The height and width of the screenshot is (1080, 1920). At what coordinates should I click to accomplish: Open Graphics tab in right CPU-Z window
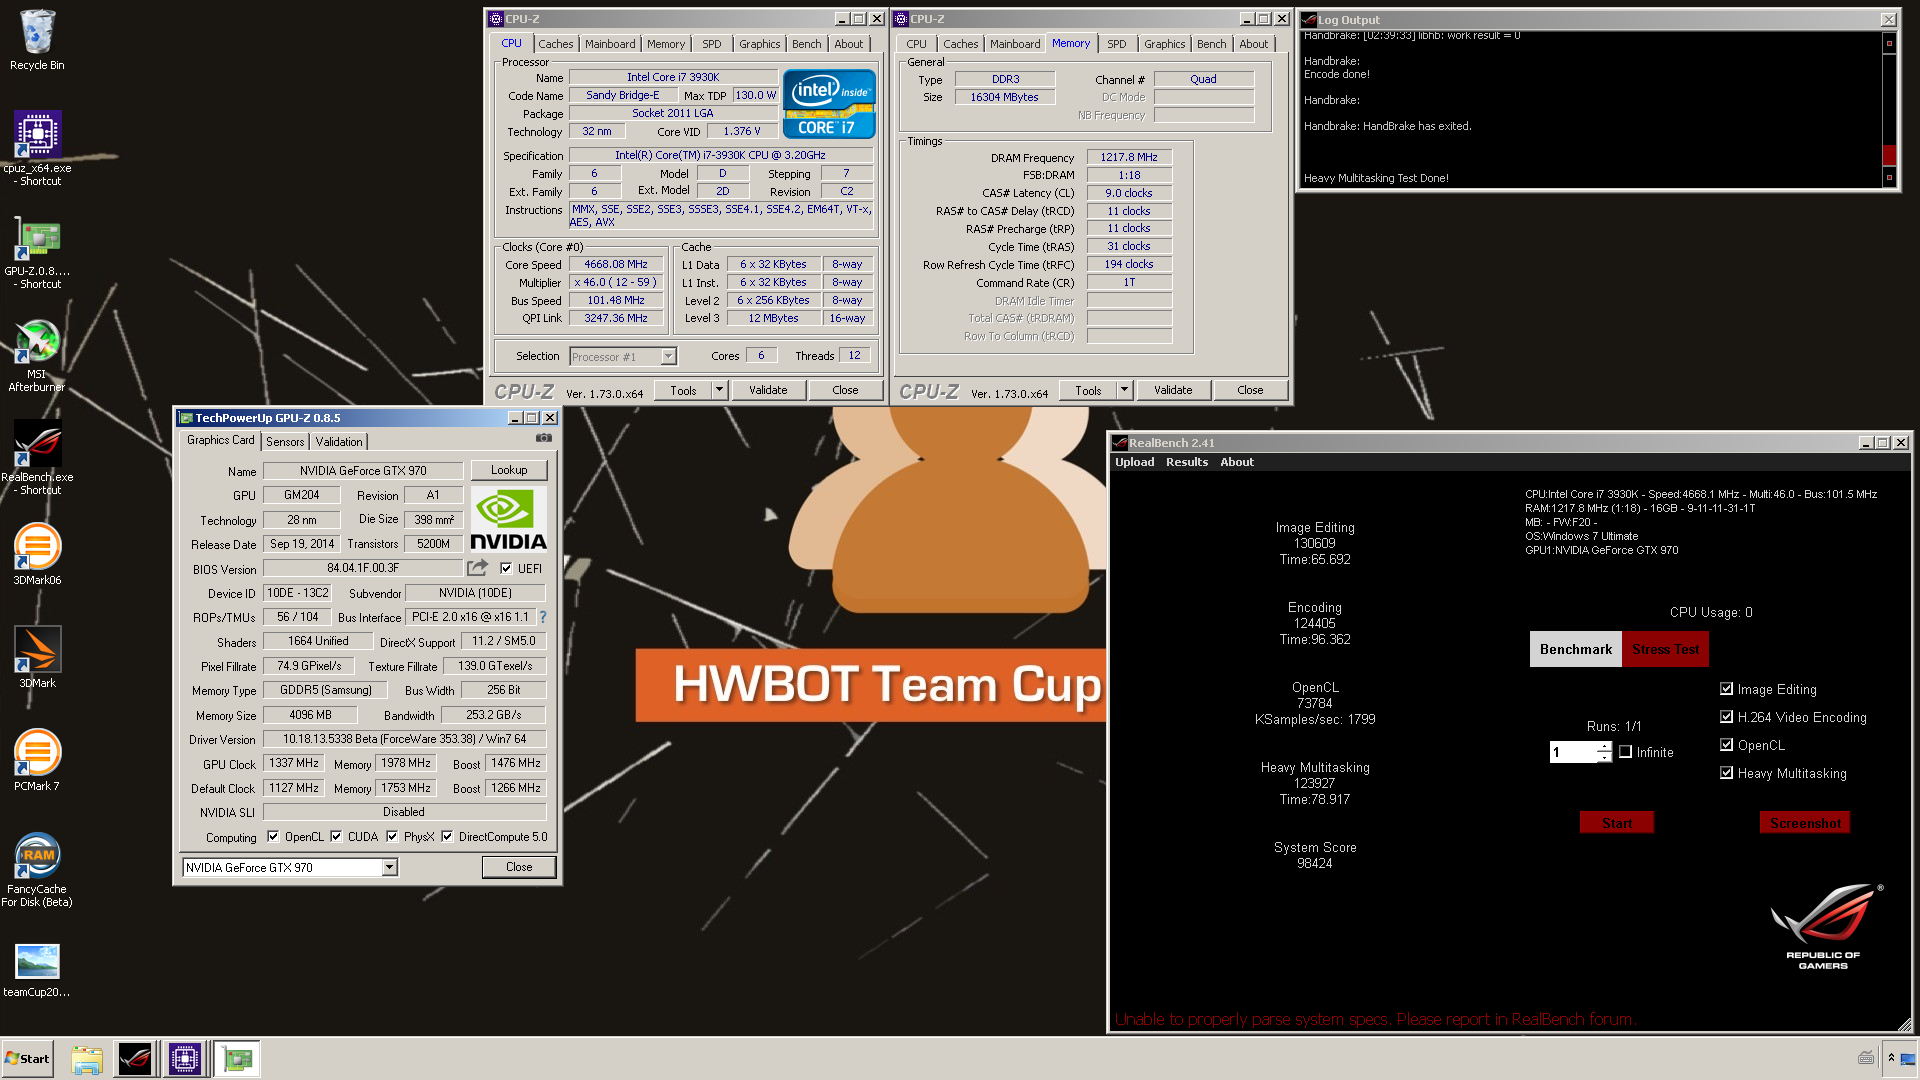(1164, 44)
